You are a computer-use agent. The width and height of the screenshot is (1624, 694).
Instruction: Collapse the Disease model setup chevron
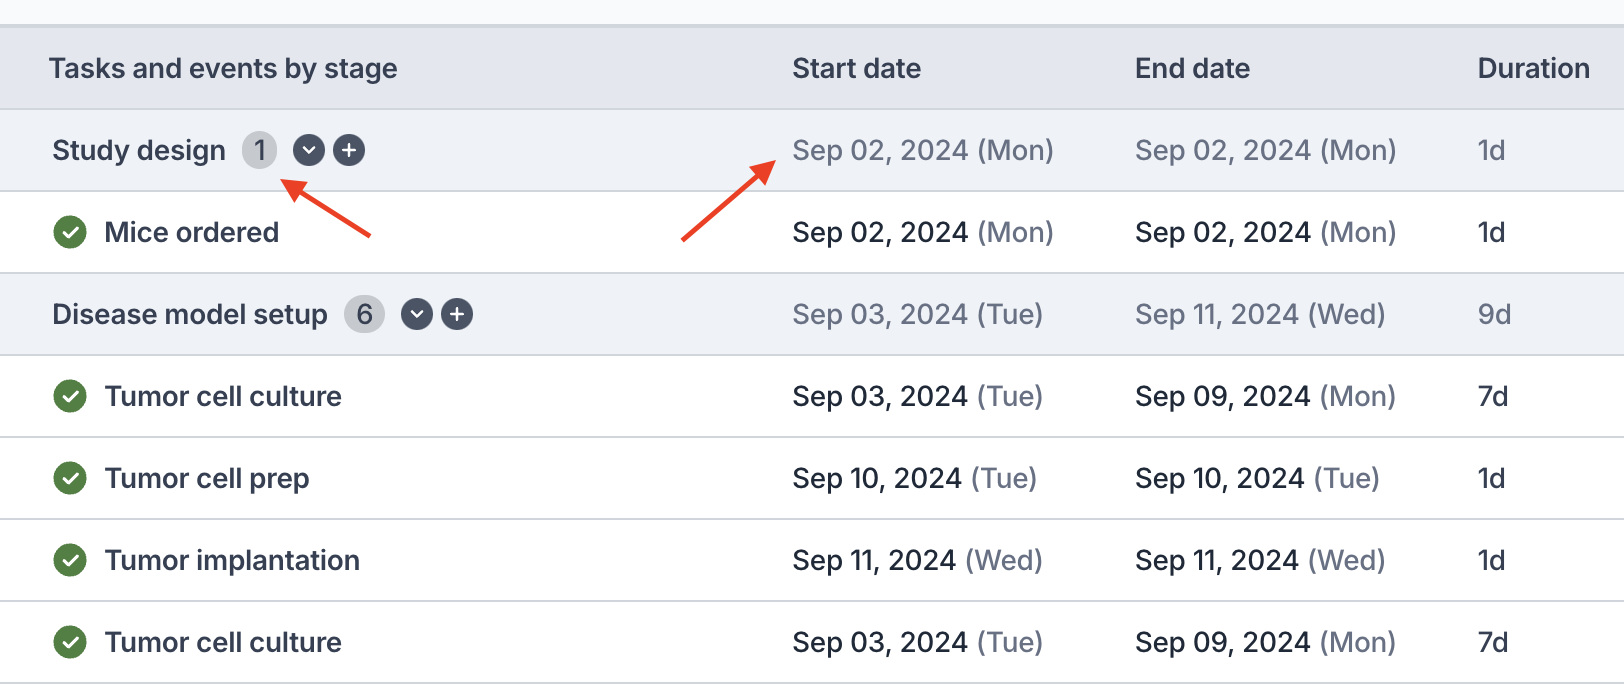(x=417, y=314)
